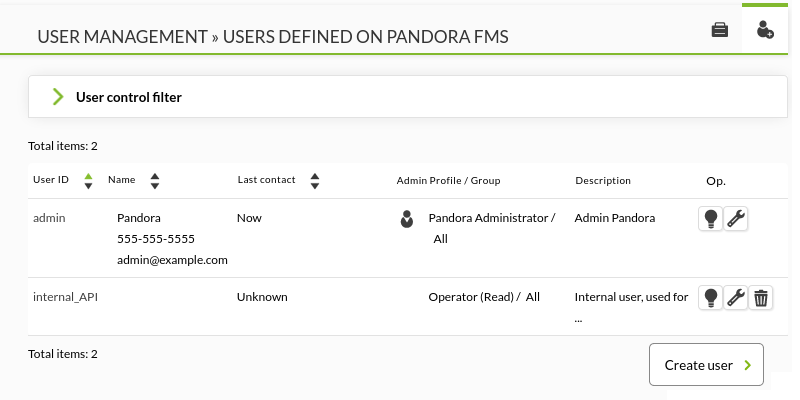Toggle internal_API user lightbulb icon
800x400 pixels.
pyautogui.click(x=710, y=297)
